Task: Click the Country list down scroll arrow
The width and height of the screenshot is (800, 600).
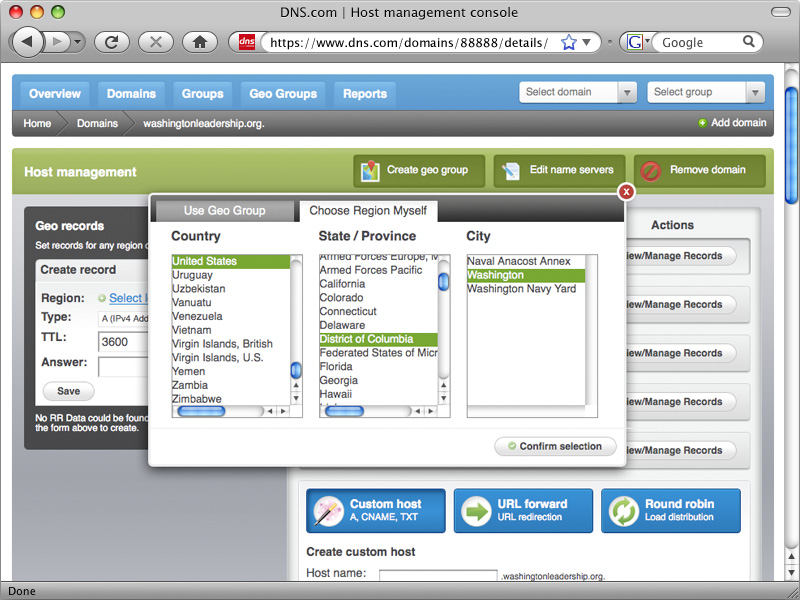Action: [x=296, y=398]
